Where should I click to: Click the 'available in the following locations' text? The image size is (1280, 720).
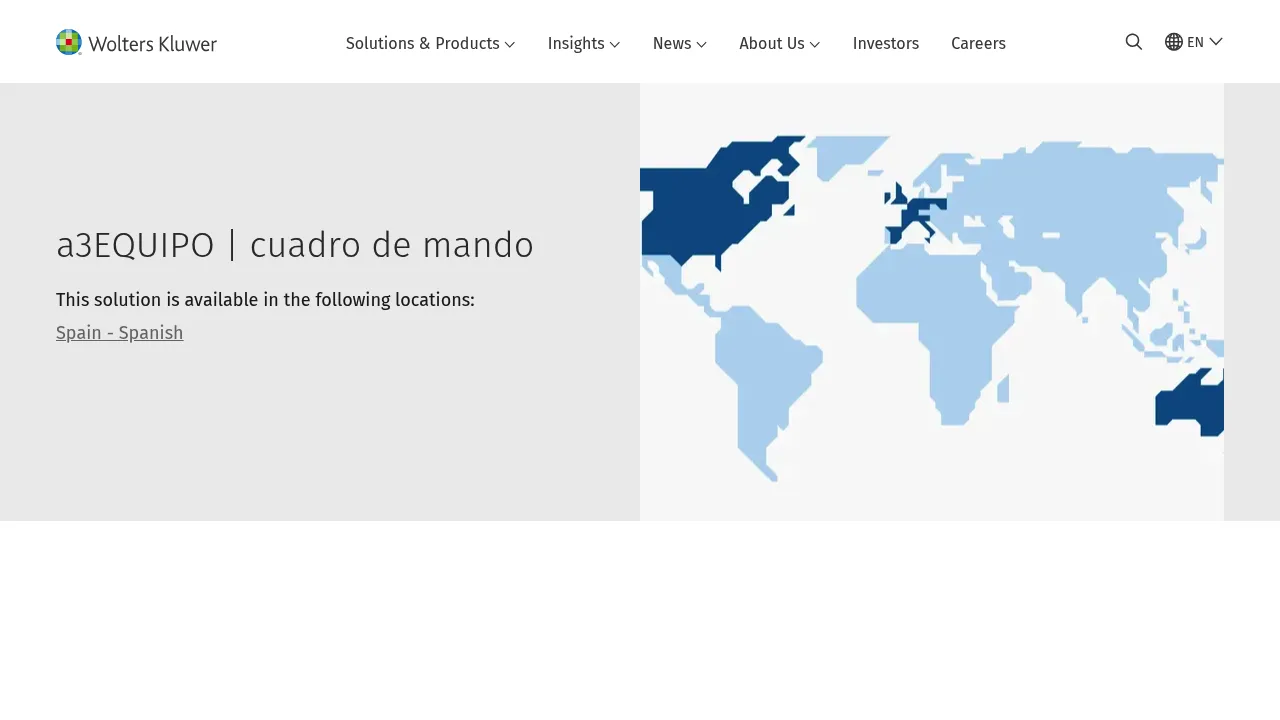coord(330,300)
